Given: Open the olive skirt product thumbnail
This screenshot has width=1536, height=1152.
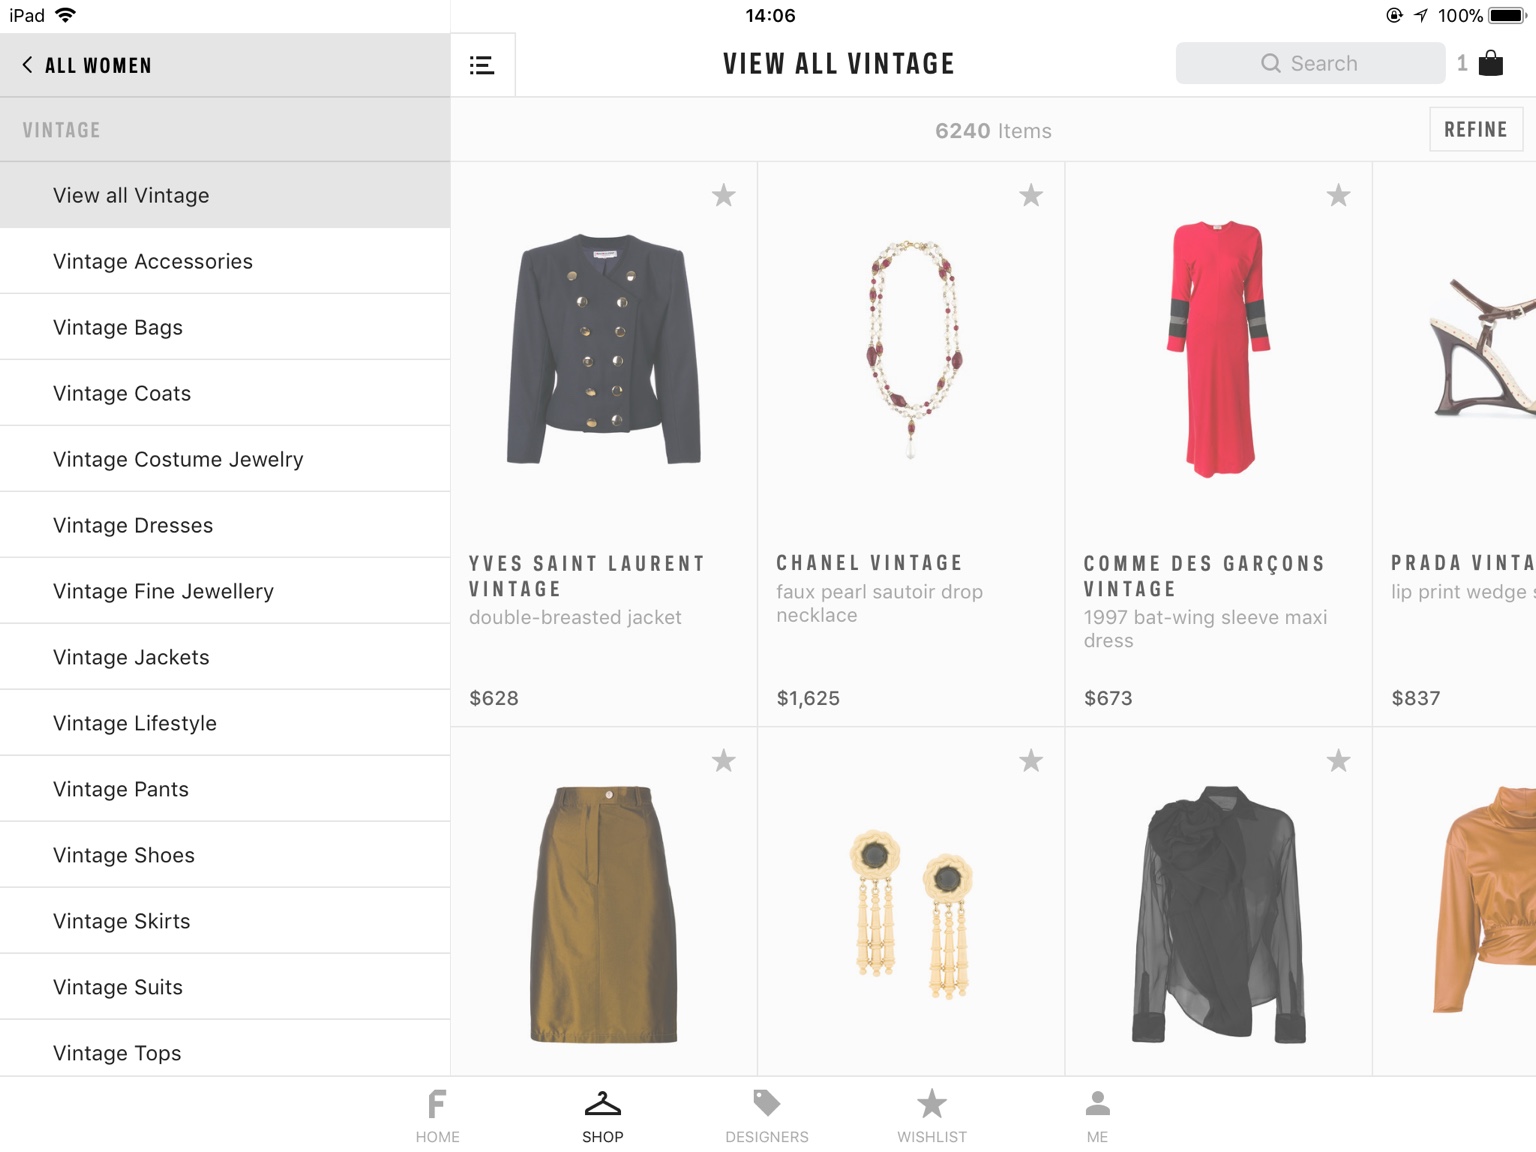Looking at the screenshot, I should [x=604, y=914].
